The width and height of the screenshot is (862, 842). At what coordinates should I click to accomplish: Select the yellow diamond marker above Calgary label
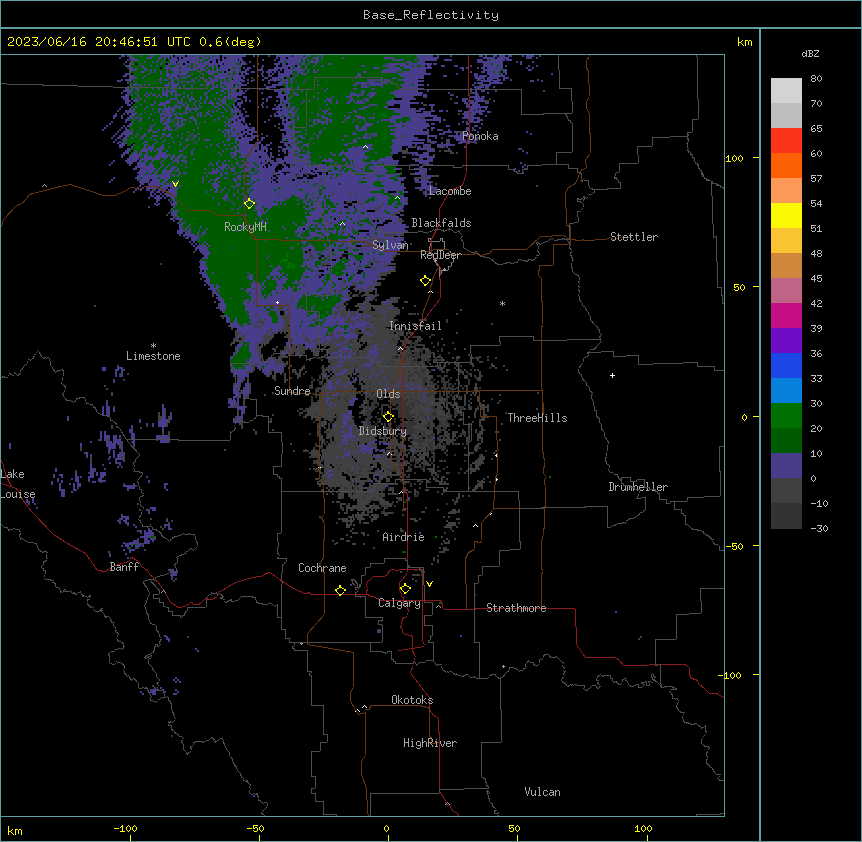tap(405, 589)
